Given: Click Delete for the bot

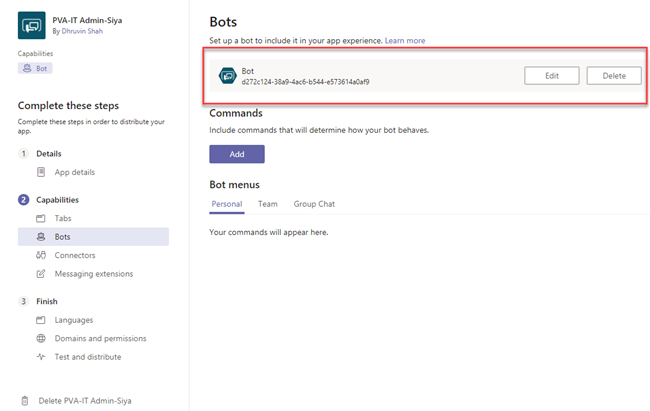Looking at the screenshot, I should coord(614,76).
